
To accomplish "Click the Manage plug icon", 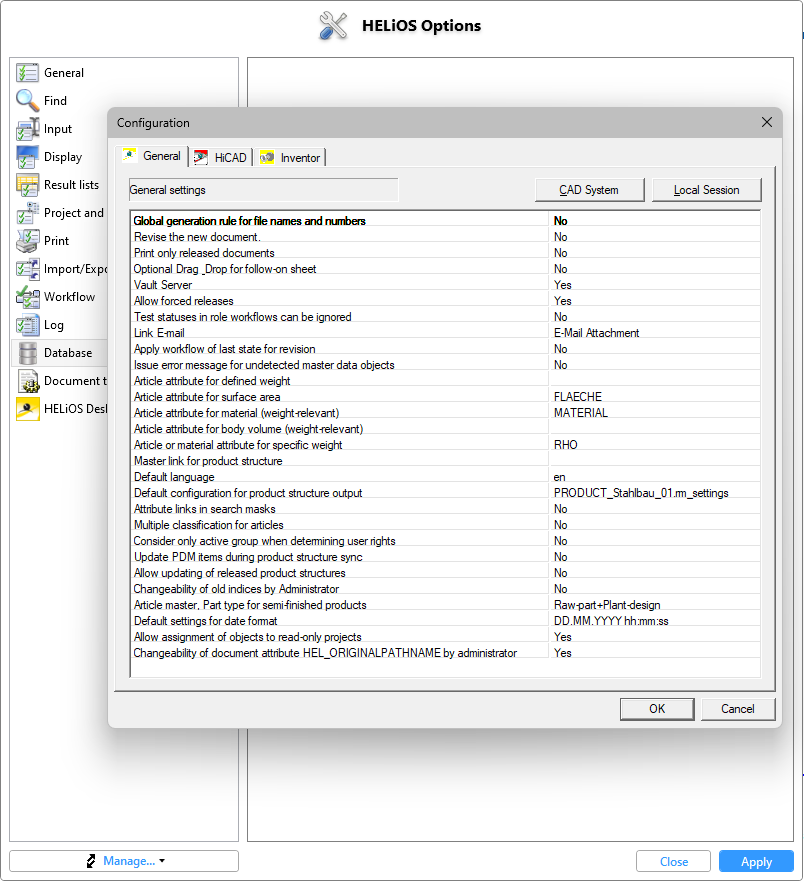I will pyautogui.click(x=91, y=861).
